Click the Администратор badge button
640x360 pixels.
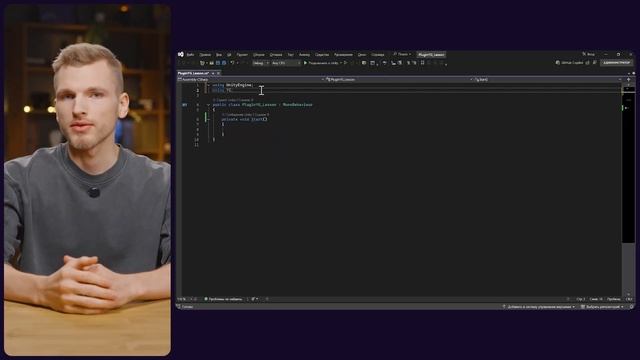616,62
